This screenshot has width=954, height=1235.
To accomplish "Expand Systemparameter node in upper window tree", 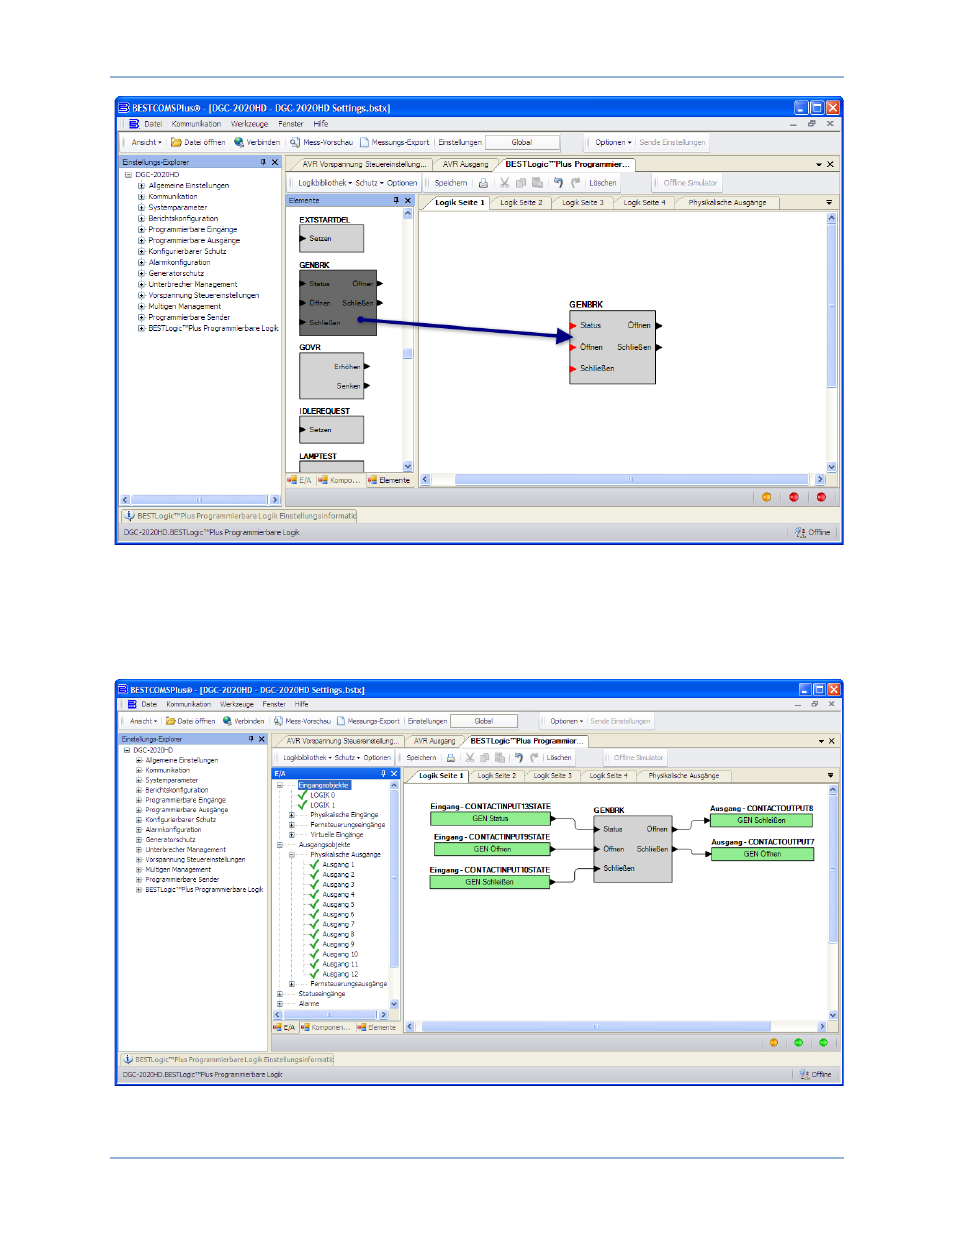I will pos(141,208).
